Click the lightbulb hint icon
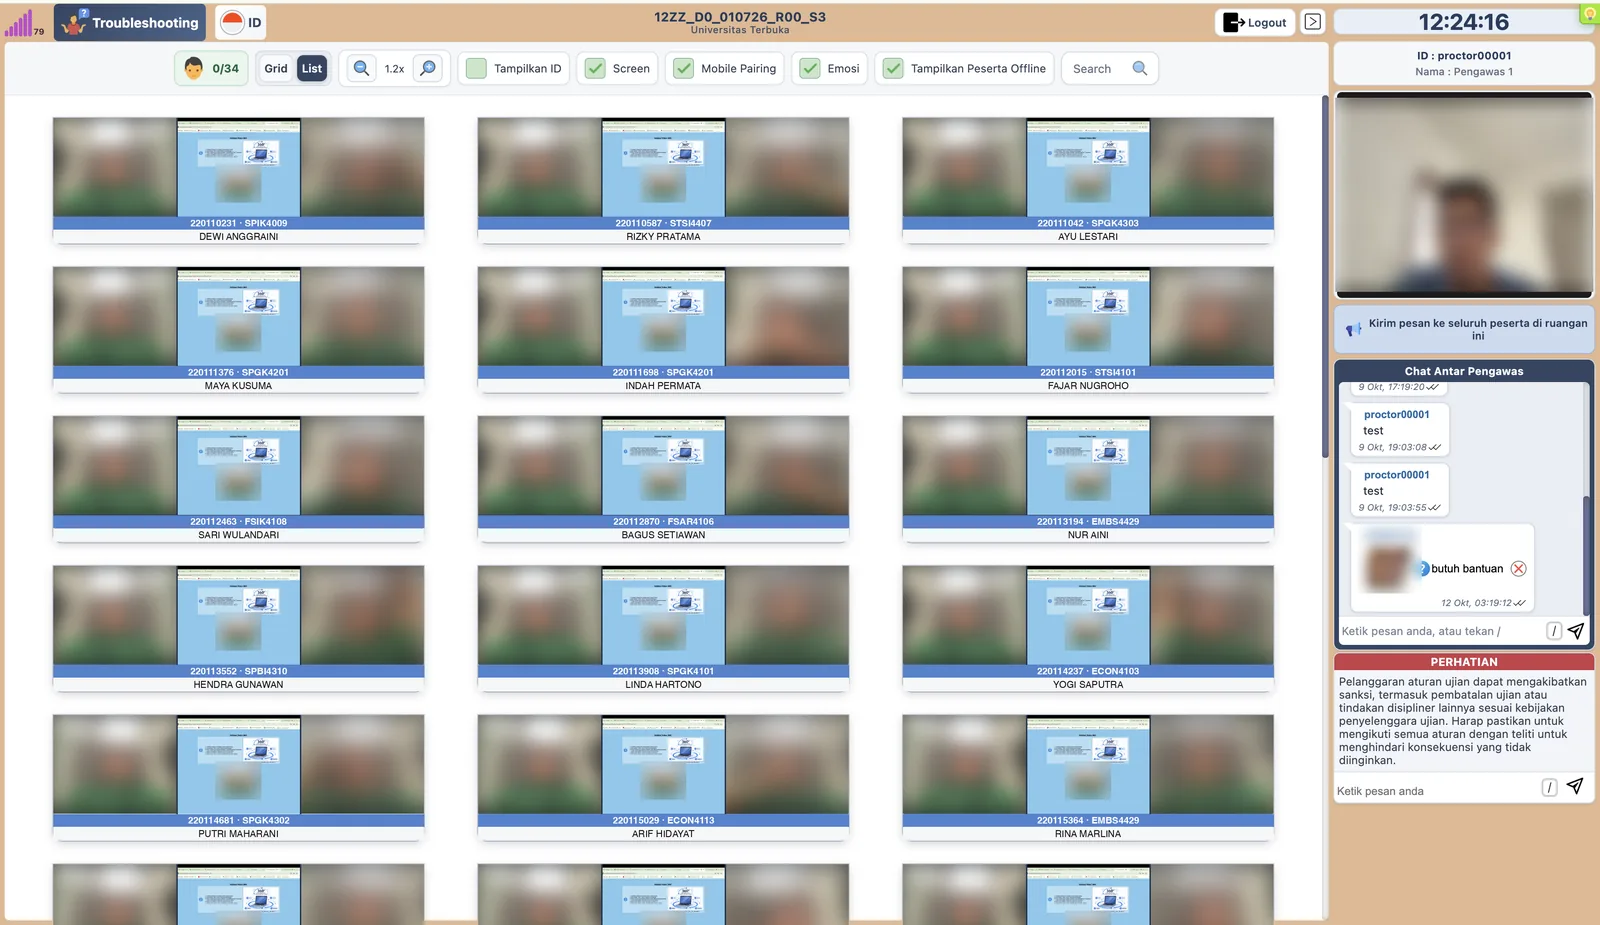 1589,14
